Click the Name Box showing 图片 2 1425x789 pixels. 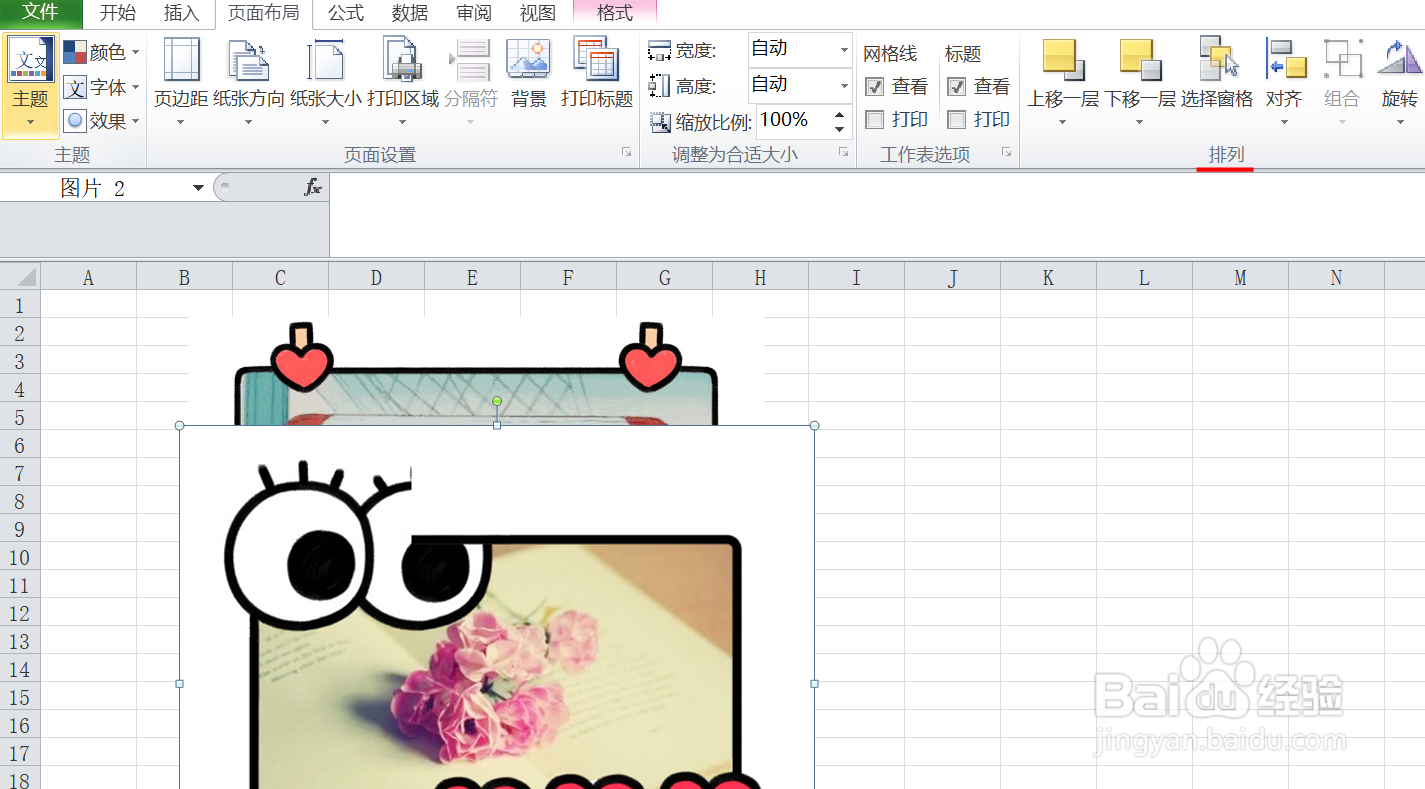tap(95, 188)
